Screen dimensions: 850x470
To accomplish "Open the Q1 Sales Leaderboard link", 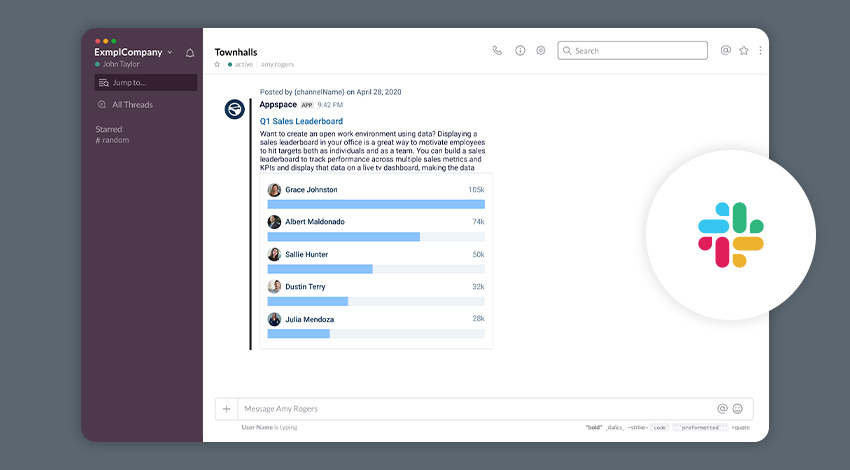I will pyautogui.click(x=301, y=121).
